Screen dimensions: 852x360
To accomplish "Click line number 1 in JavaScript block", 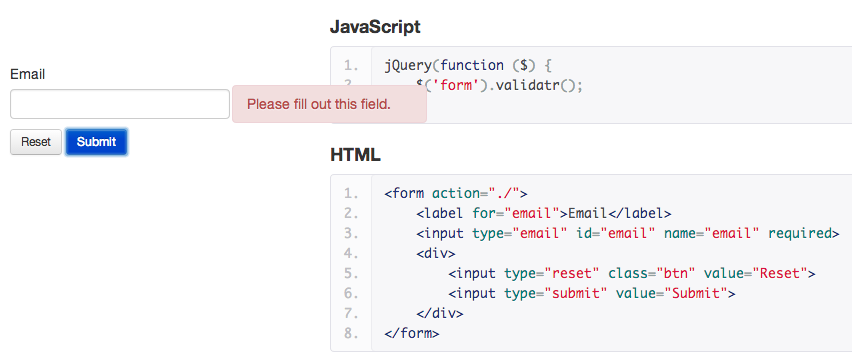I will click(351, 66).
